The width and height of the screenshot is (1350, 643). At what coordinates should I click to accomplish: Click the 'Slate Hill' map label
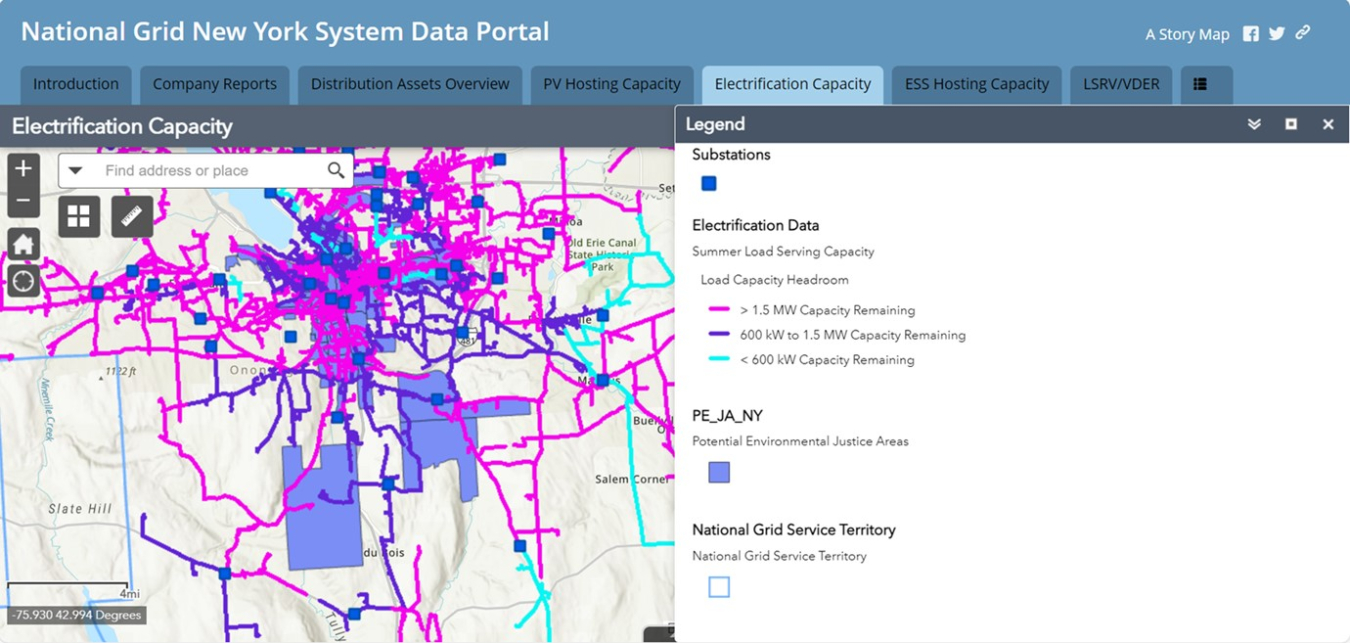pyautogui.click(x=80, y=509)
